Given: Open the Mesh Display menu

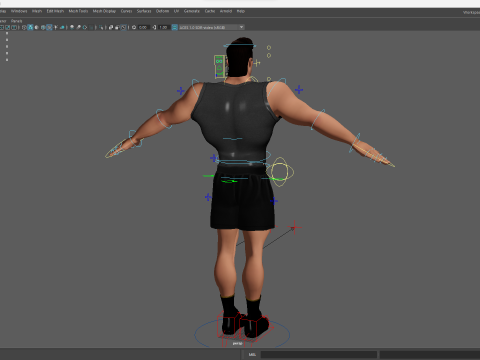Looking at the screenshot, I should click(104, 11).
